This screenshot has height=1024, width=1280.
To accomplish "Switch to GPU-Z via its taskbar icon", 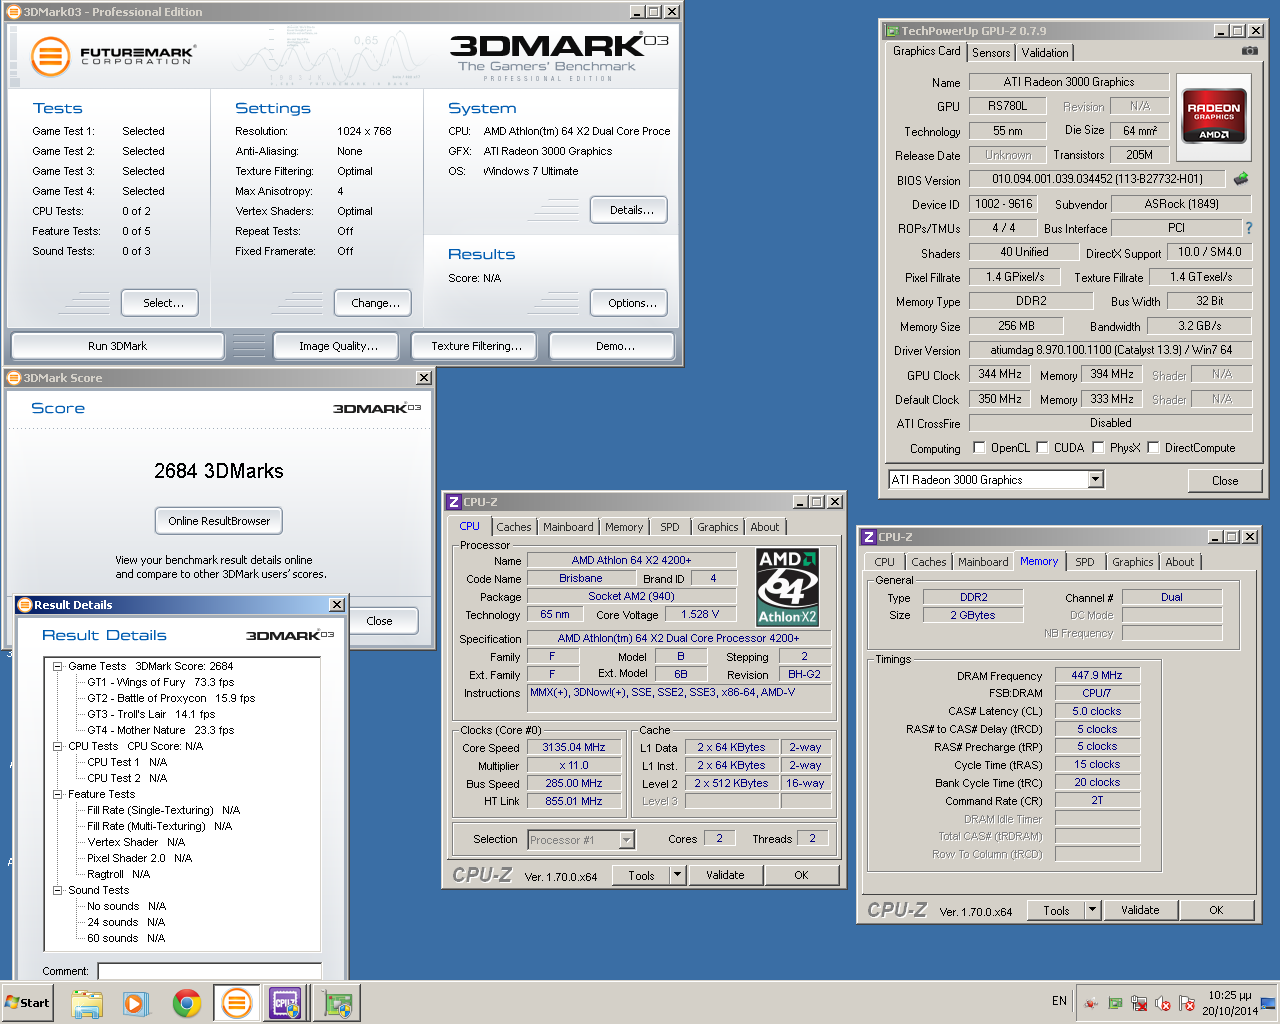I will 337,1003.
